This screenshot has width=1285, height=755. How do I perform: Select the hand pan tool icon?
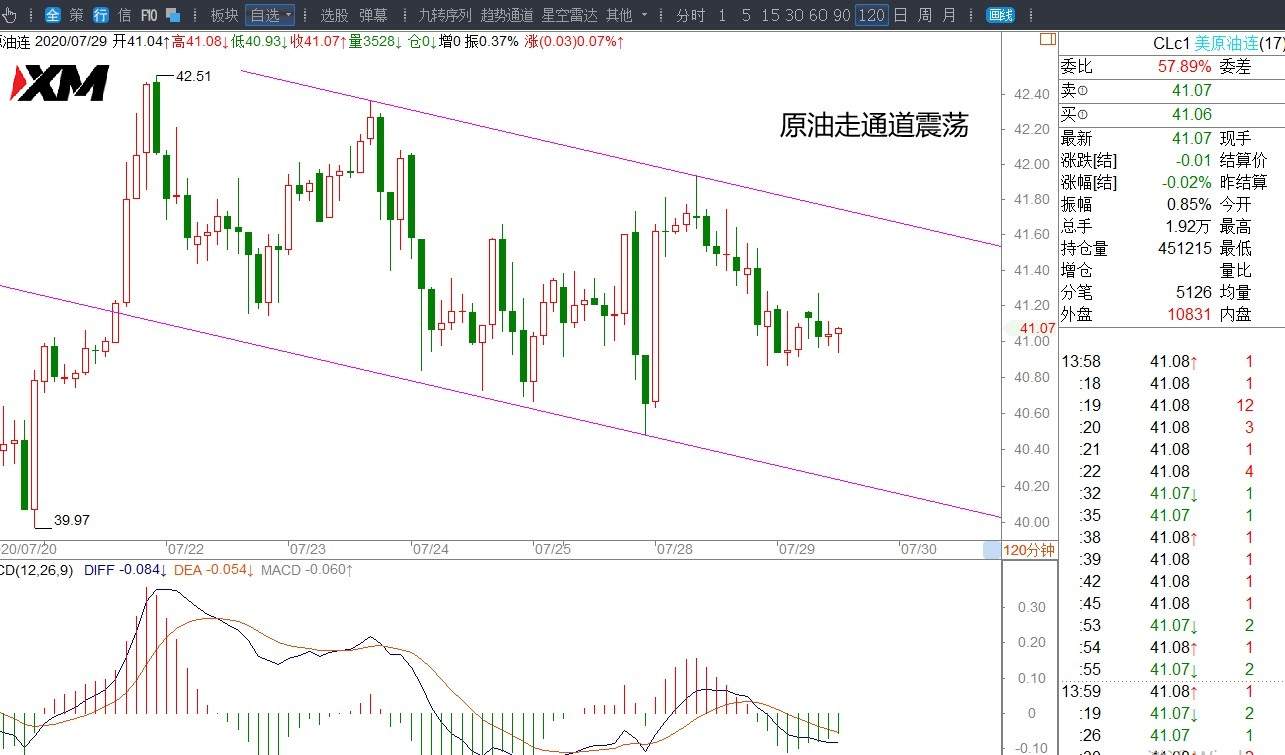pyautogui.click(x=10, y=15)
